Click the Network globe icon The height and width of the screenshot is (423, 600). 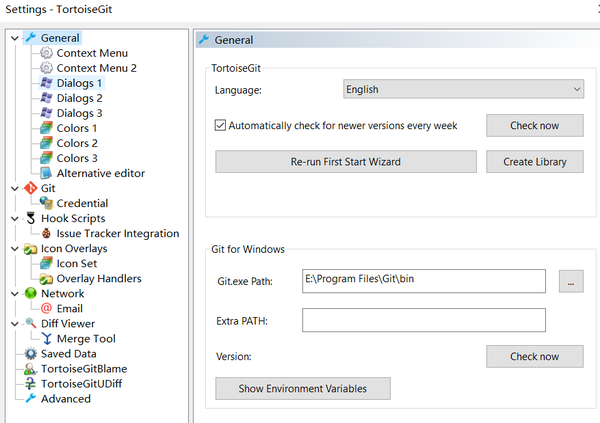tap(30, 293)
